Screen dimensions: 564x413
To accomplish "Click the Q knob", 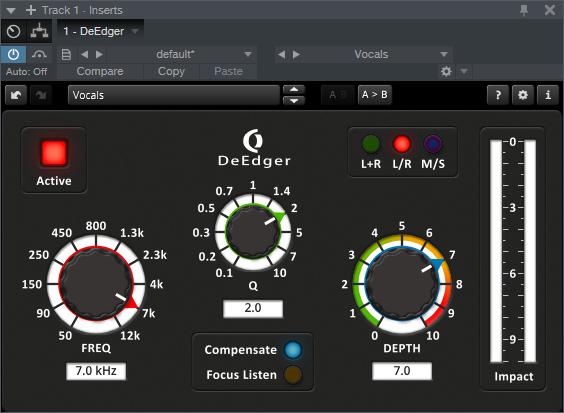I will (x=253, y=232).
